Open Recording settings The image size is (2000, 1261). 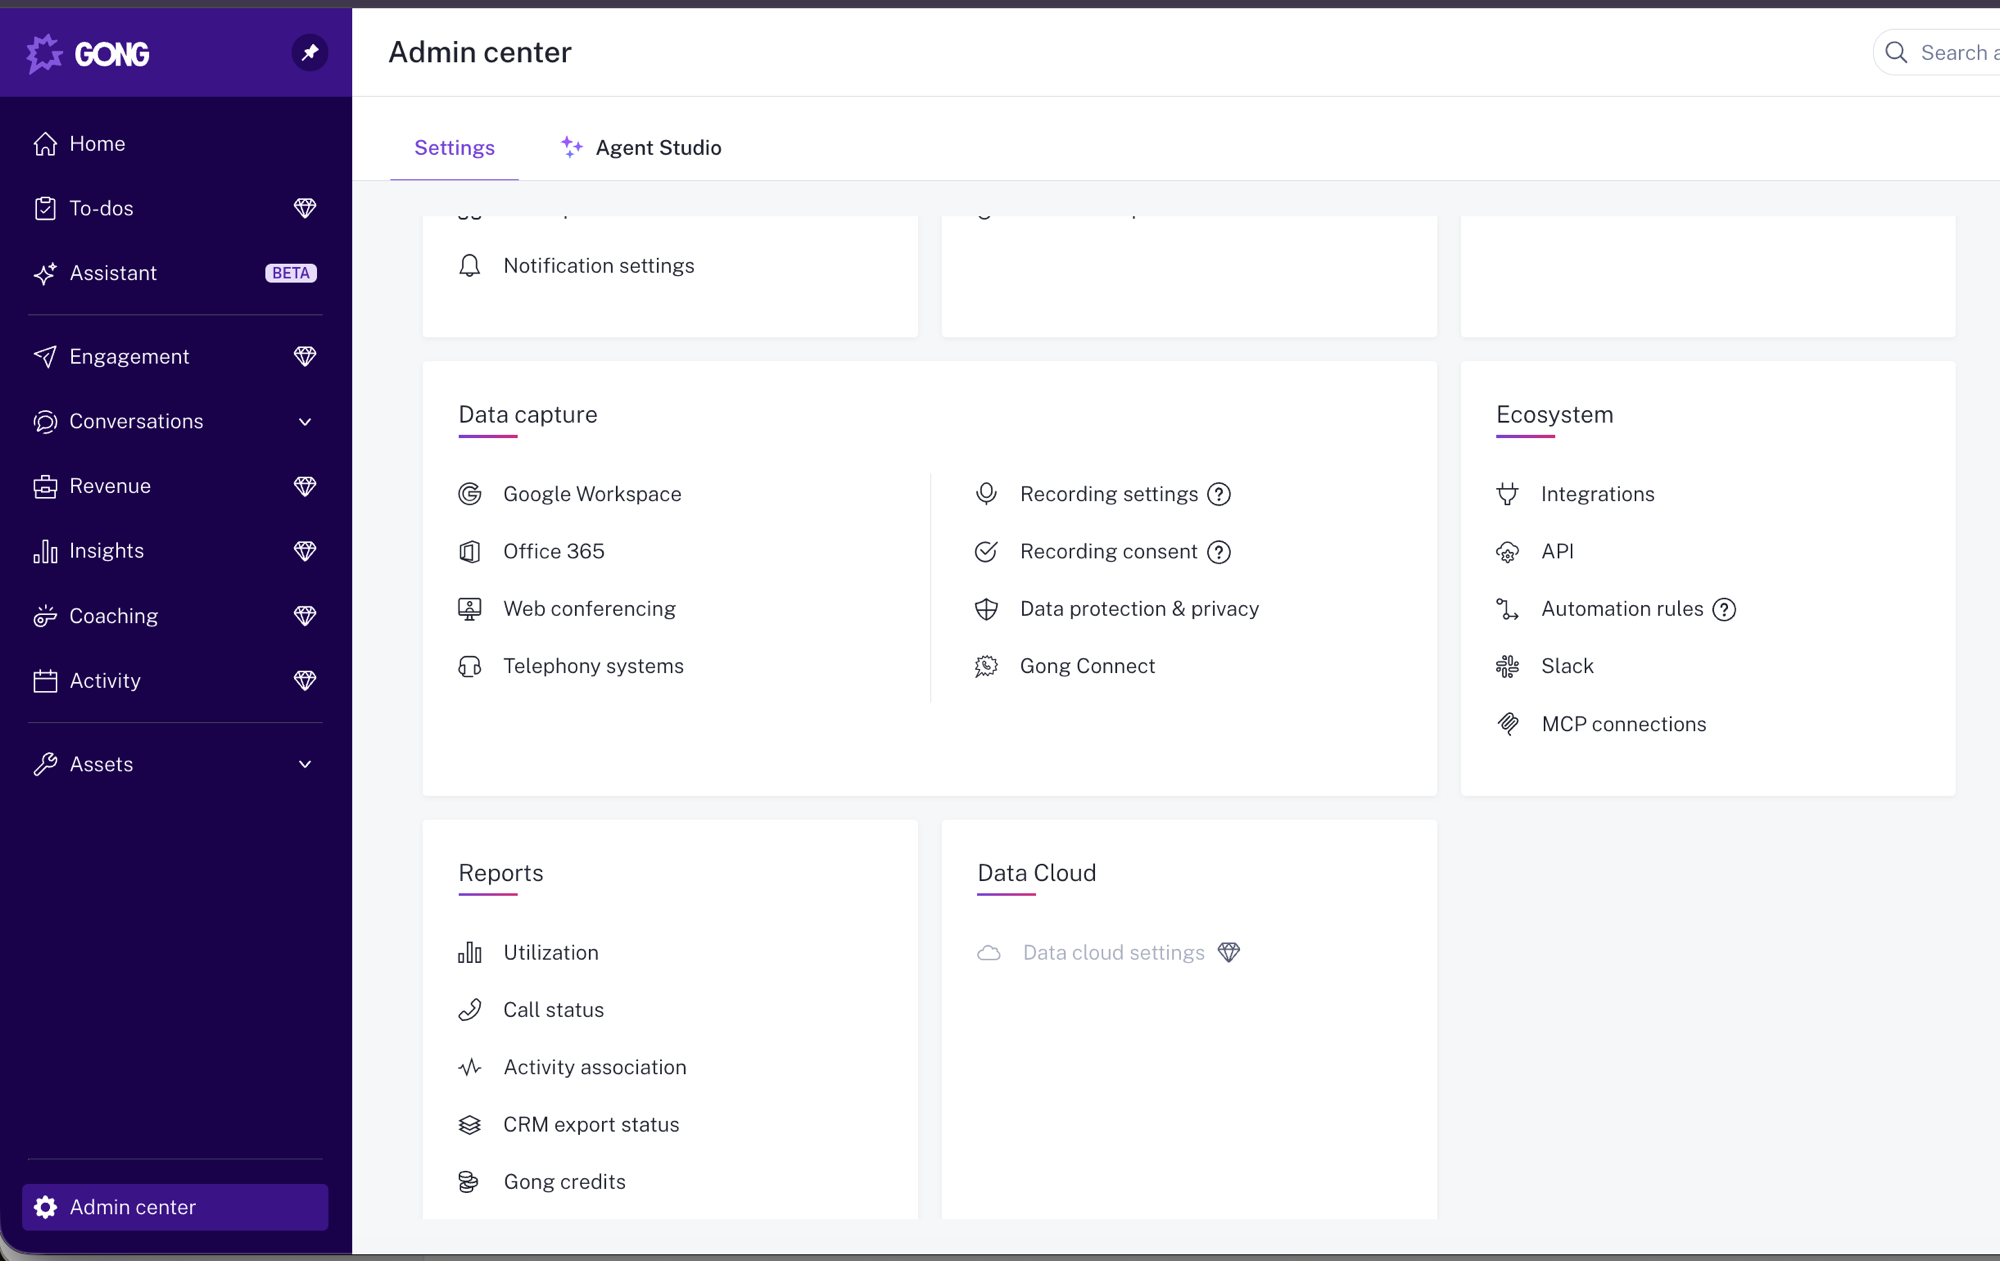coord(1108,494)
